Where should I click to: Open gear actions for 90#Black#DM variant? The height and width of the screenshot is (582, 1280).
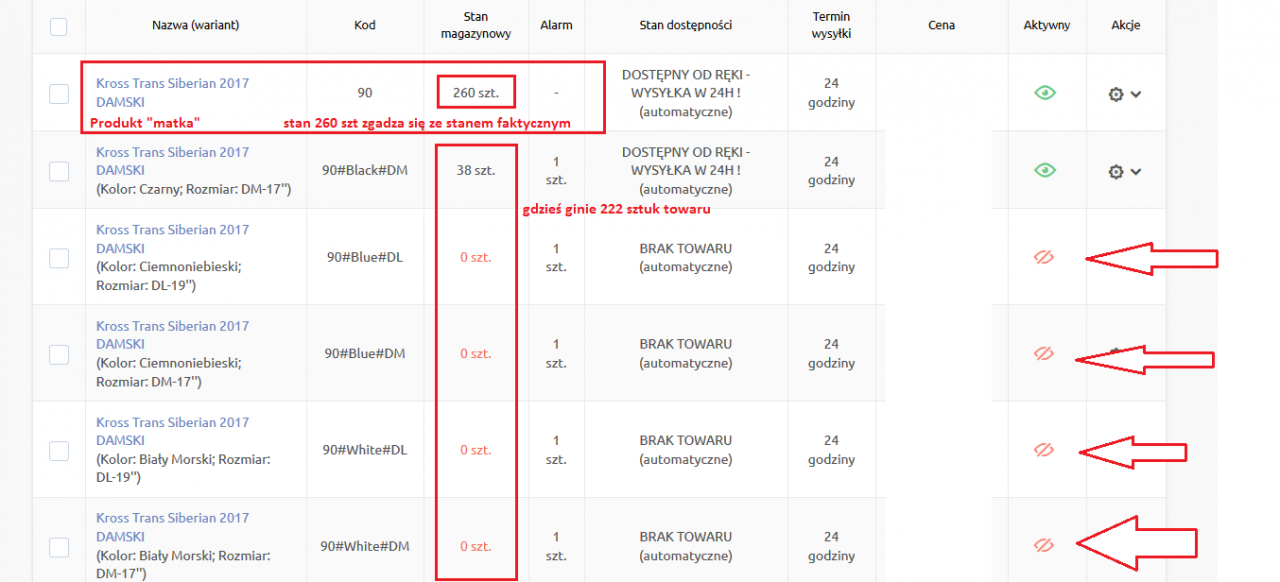1116,172
